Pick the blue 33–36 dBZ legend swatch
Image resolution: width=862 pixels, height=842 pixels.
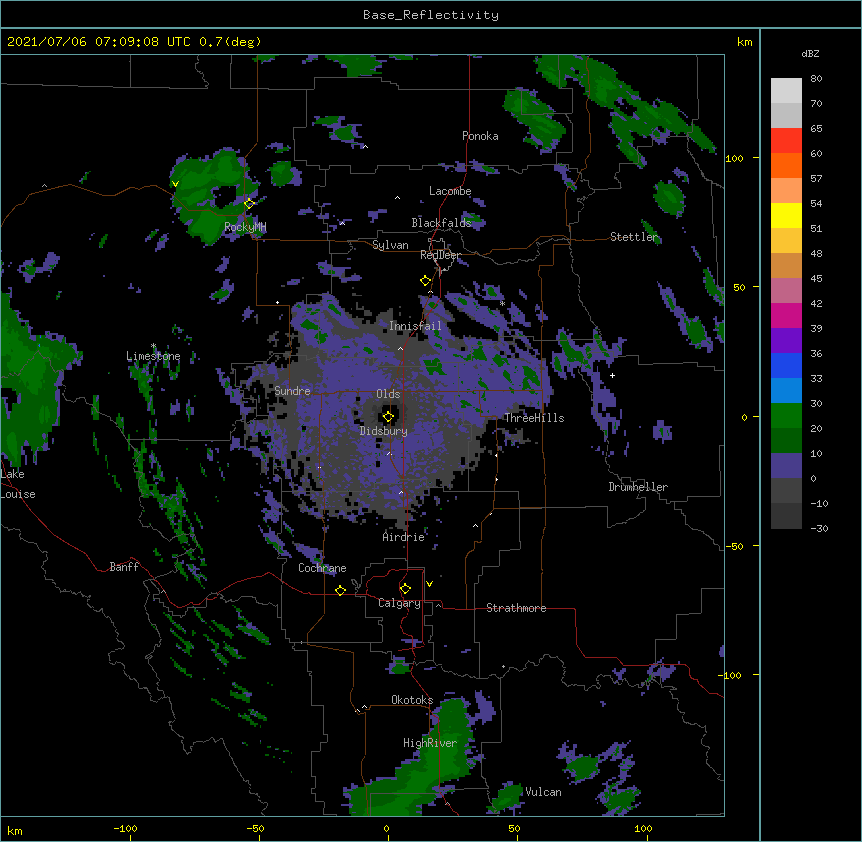(786, 365)
